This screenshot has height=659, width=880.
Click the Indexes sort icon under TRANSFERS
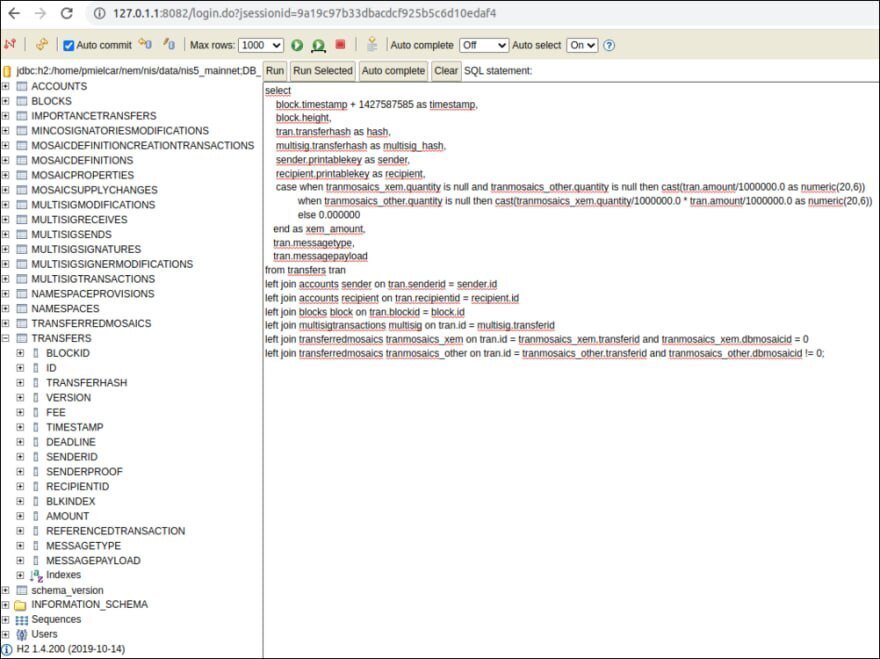click(x=36, y=575)
